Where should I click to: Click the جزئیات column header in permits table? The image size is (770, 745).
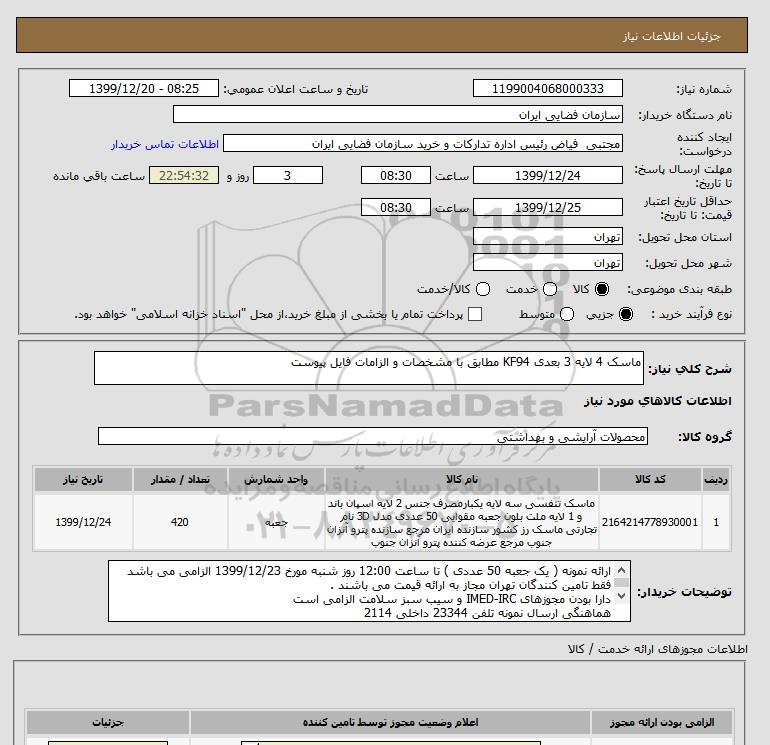pos(108,722)
